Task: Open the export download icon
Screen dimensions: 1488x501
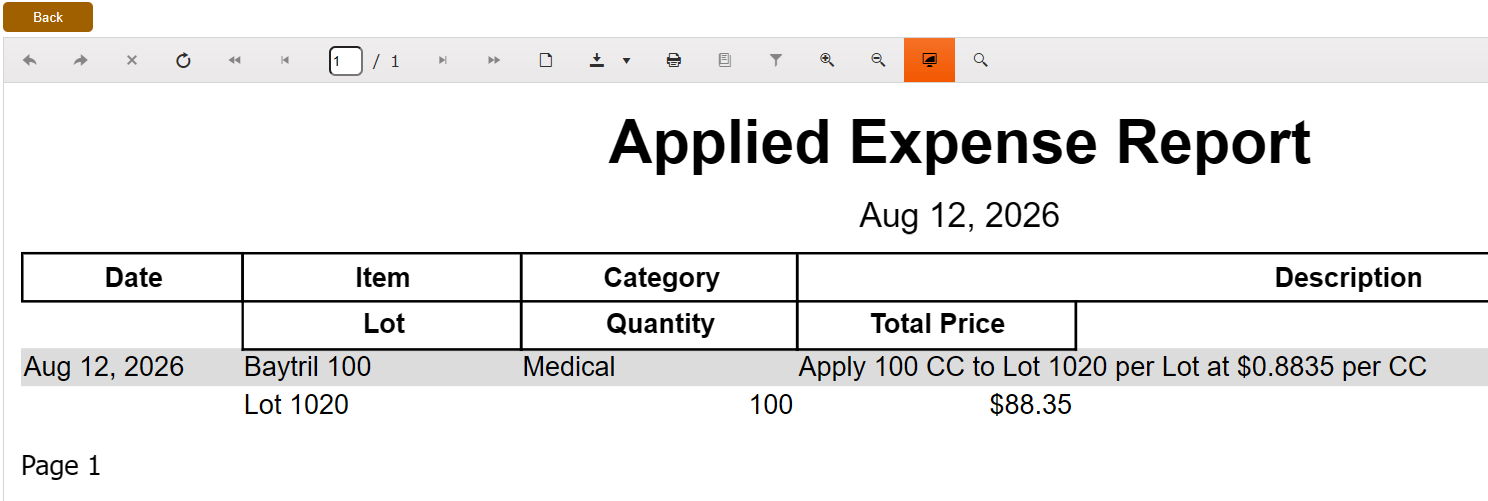Action: 597,61
